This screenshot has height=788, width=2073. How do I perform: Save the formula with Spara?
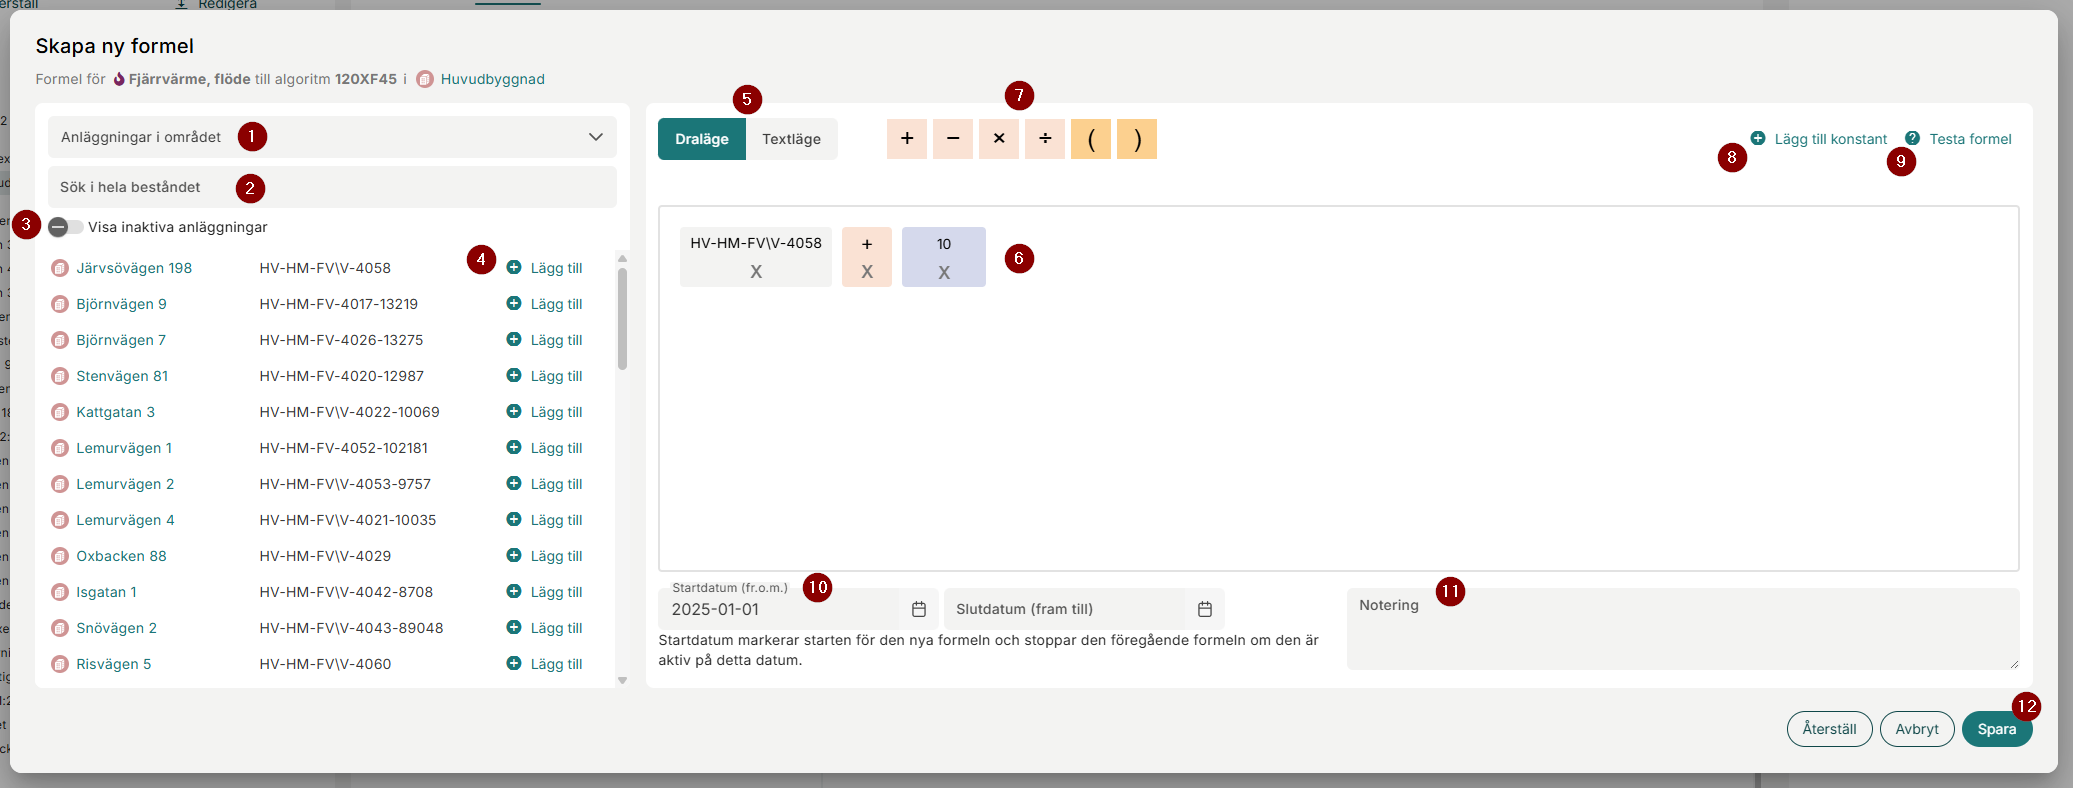(x=1996, y=729)
